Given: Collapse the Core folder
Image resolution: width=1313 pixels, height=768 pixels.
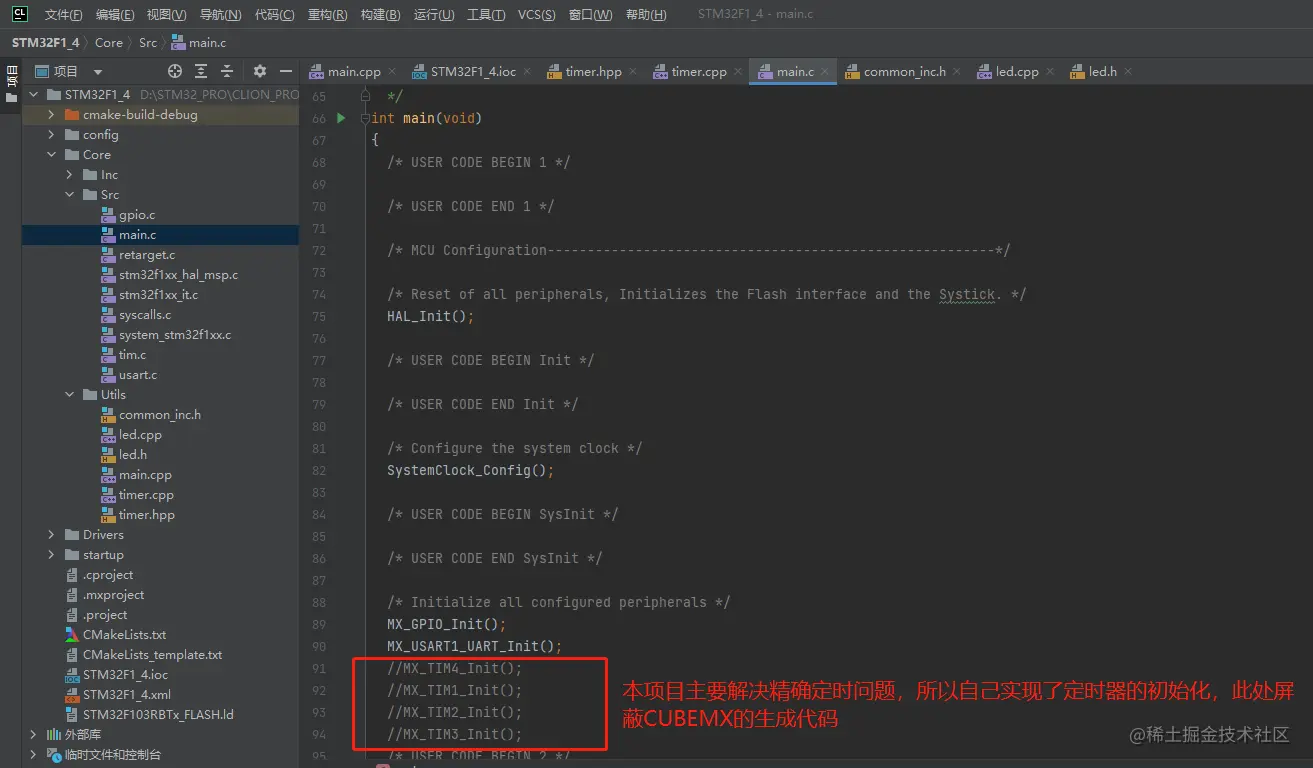Looking at the screenshot, I should coord(51,155).
